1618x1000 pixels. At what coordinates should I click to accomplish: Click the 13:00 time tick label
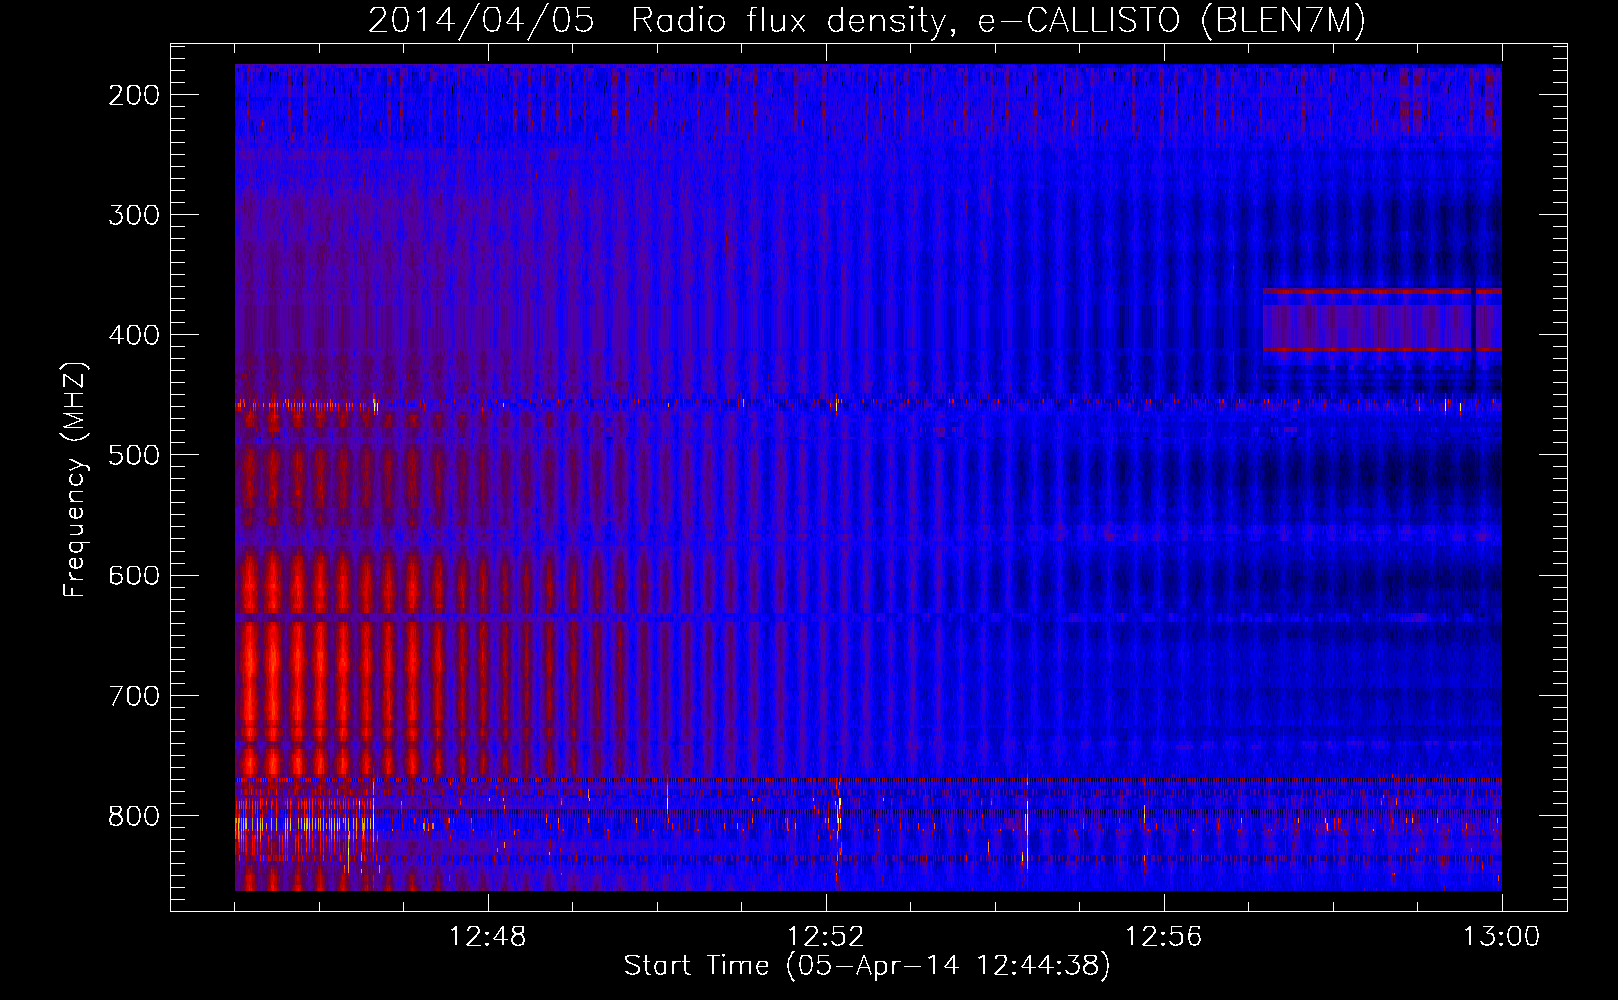click(1502, 937)
